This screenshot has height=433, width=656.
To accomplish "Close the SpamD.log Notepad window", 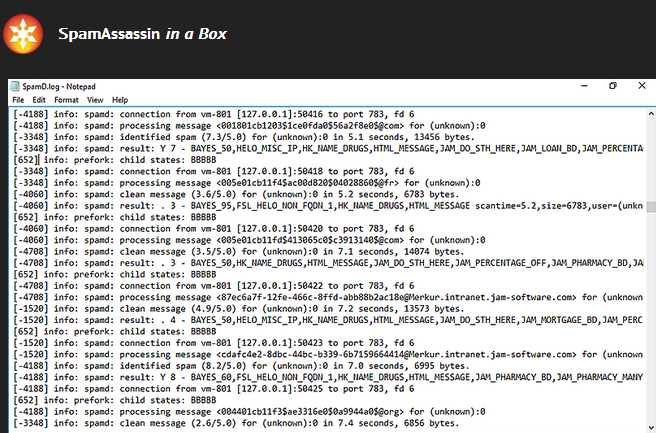I will click(x=642, y=86).
